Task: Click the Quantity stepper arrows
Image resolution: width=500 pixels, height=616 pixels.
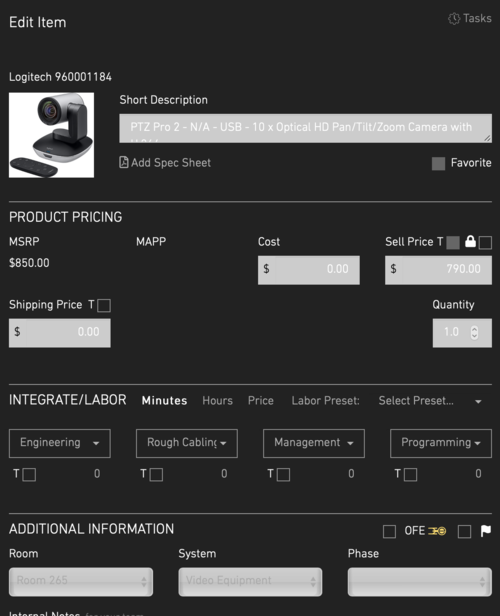Action: click(x=474, y=333)
